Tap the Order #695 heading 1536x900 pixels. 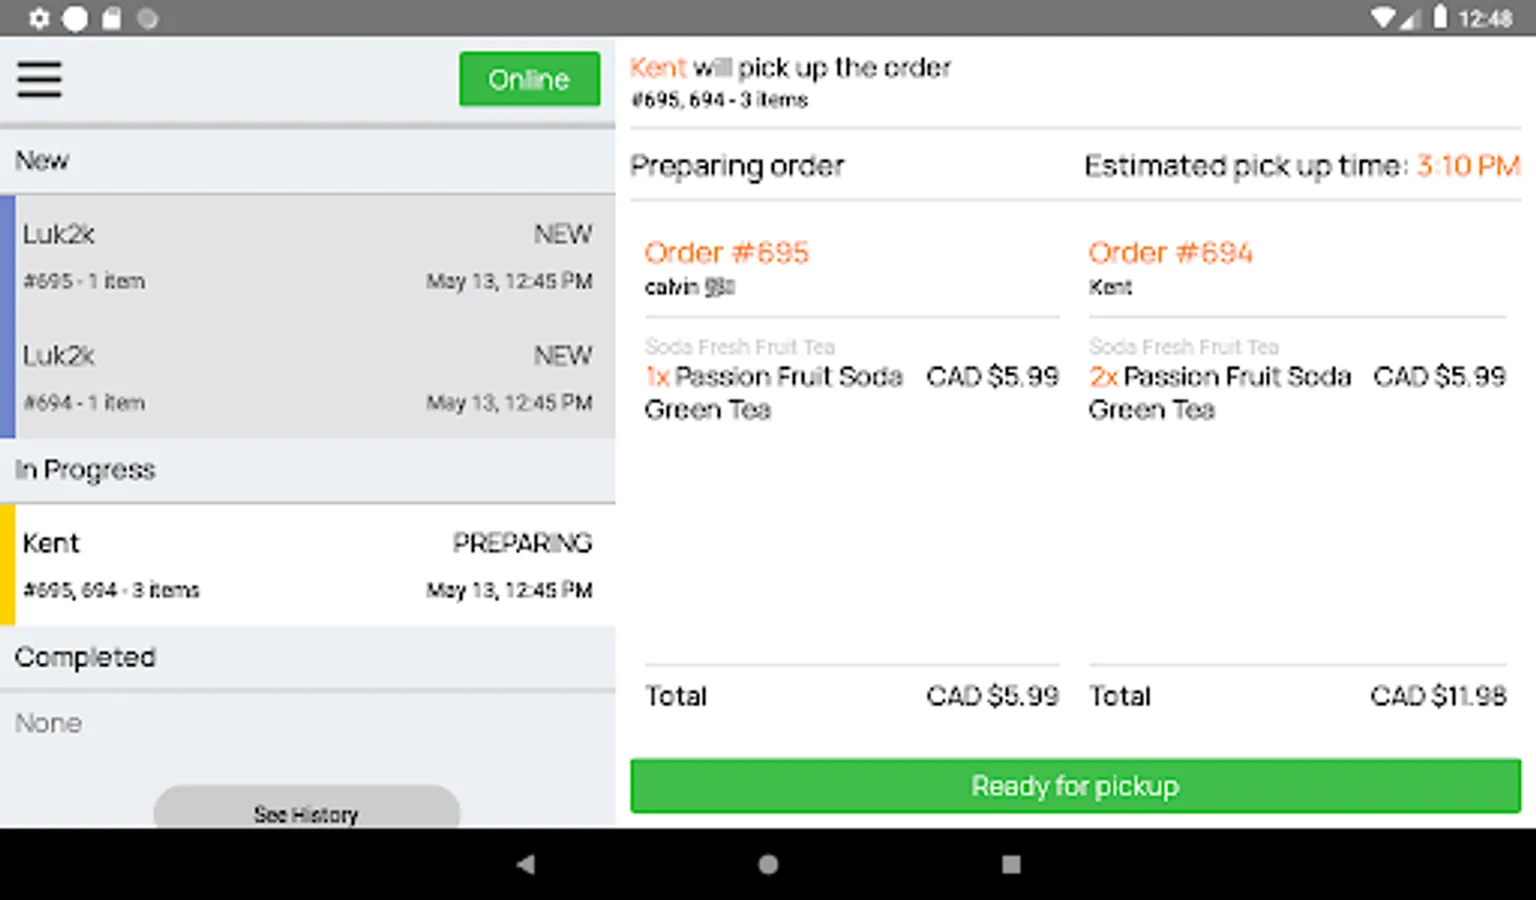pyautogui.click(x=726, y=252)
